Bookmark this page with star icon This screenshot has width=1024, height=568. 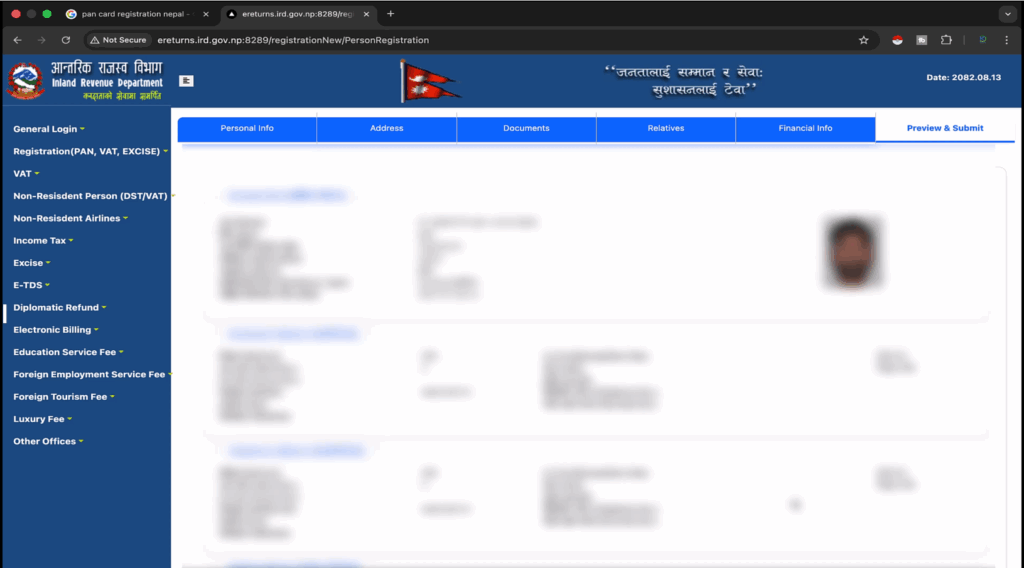click(863, 40)
